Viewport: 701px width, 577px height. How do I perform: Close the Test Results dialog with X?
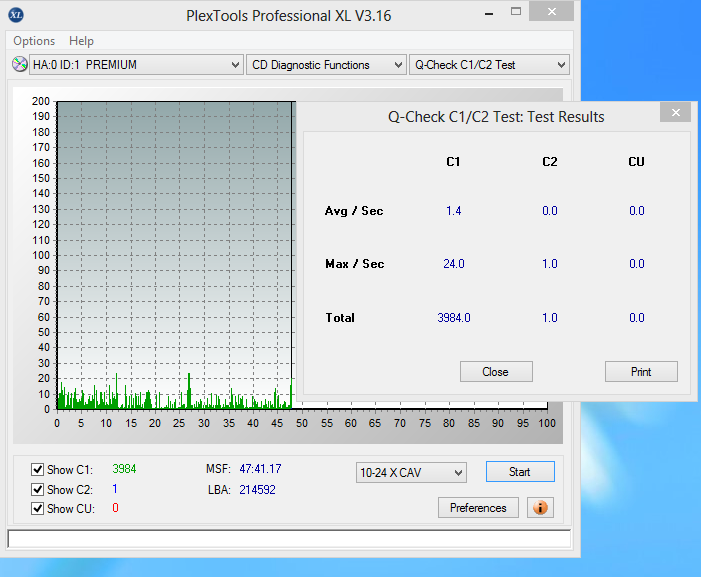676,112
